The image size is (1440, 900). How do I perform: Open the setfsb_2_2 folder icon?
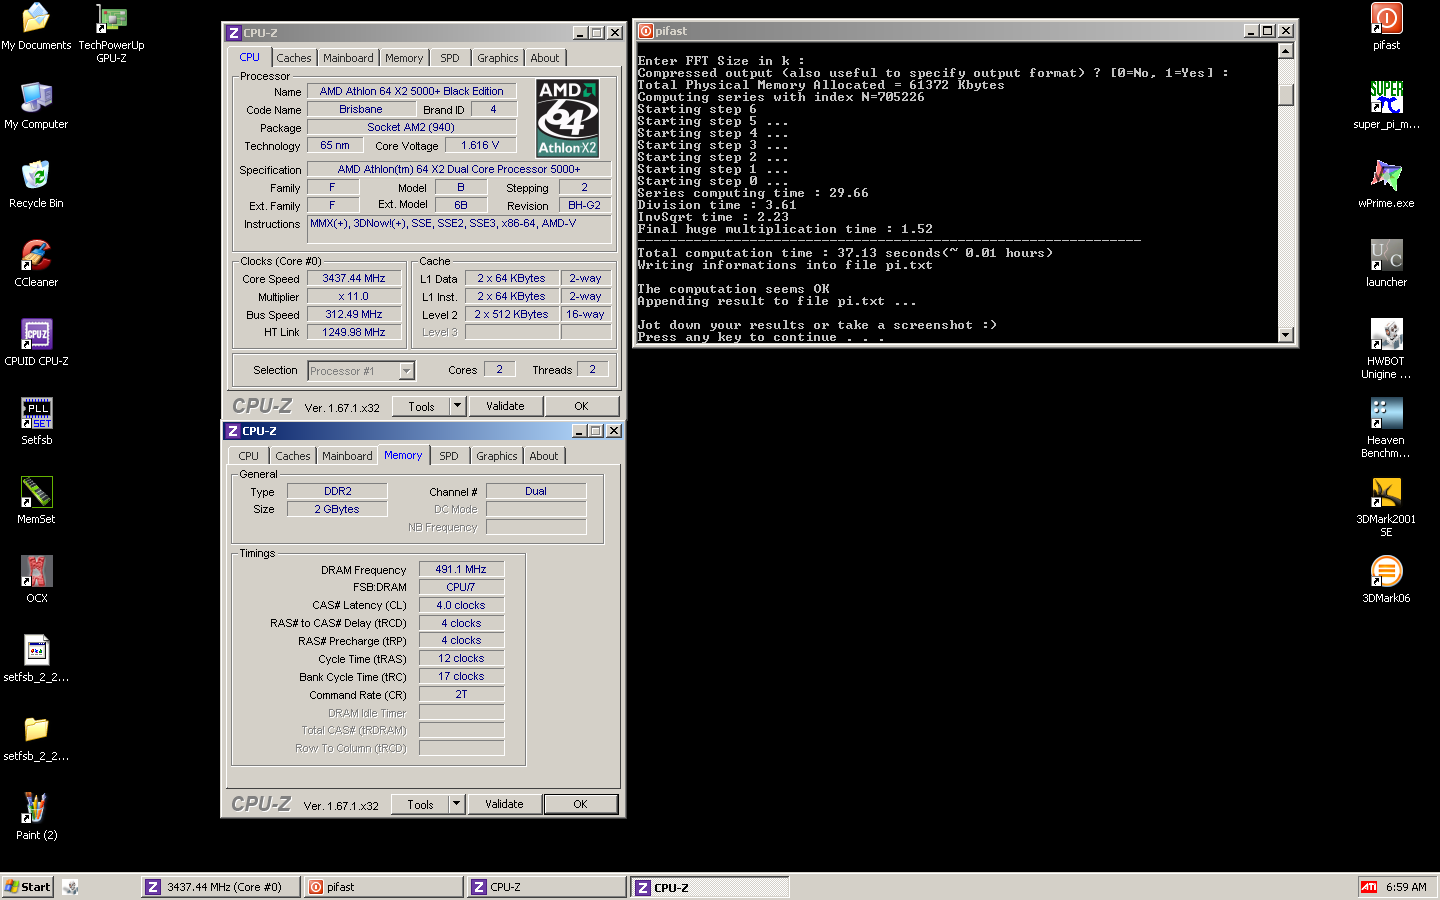(36, 729)
